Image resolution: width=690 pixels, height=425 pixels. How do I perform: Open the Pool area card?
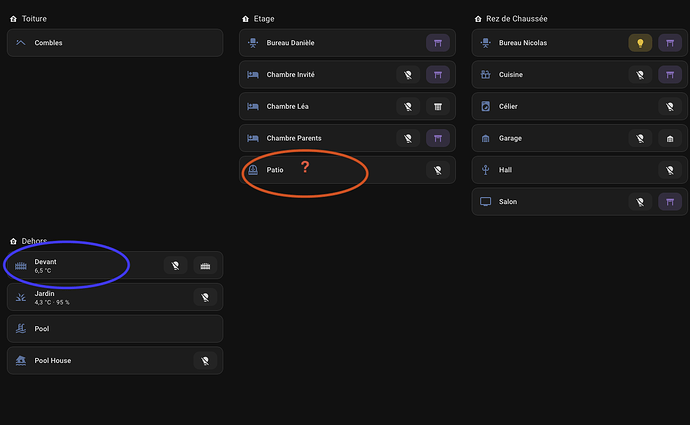click(114, 329)
